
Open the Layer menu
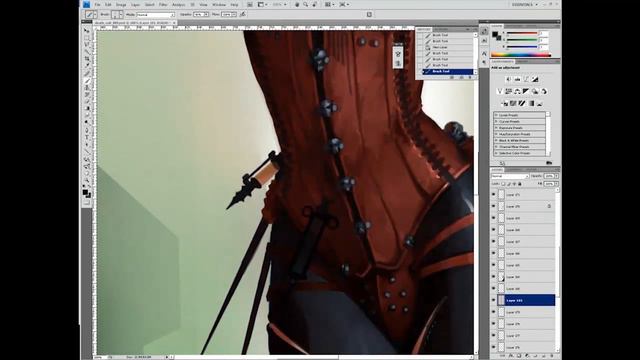[x=136, y=4]
